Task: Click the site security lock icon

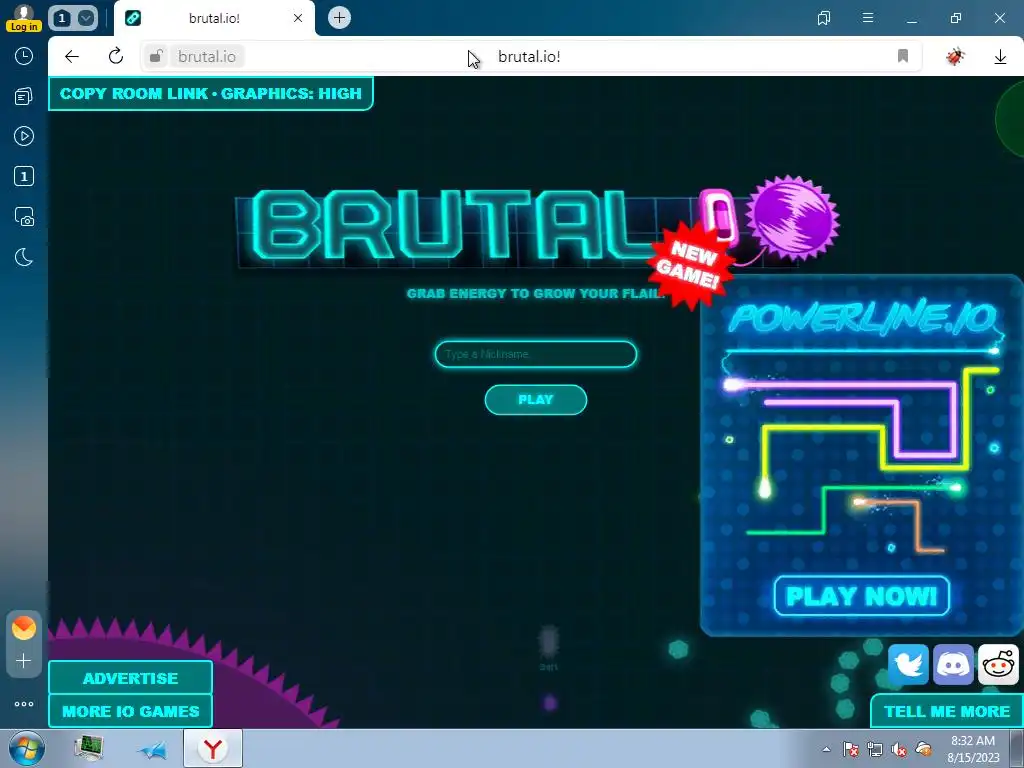Action: click(155, 56)
